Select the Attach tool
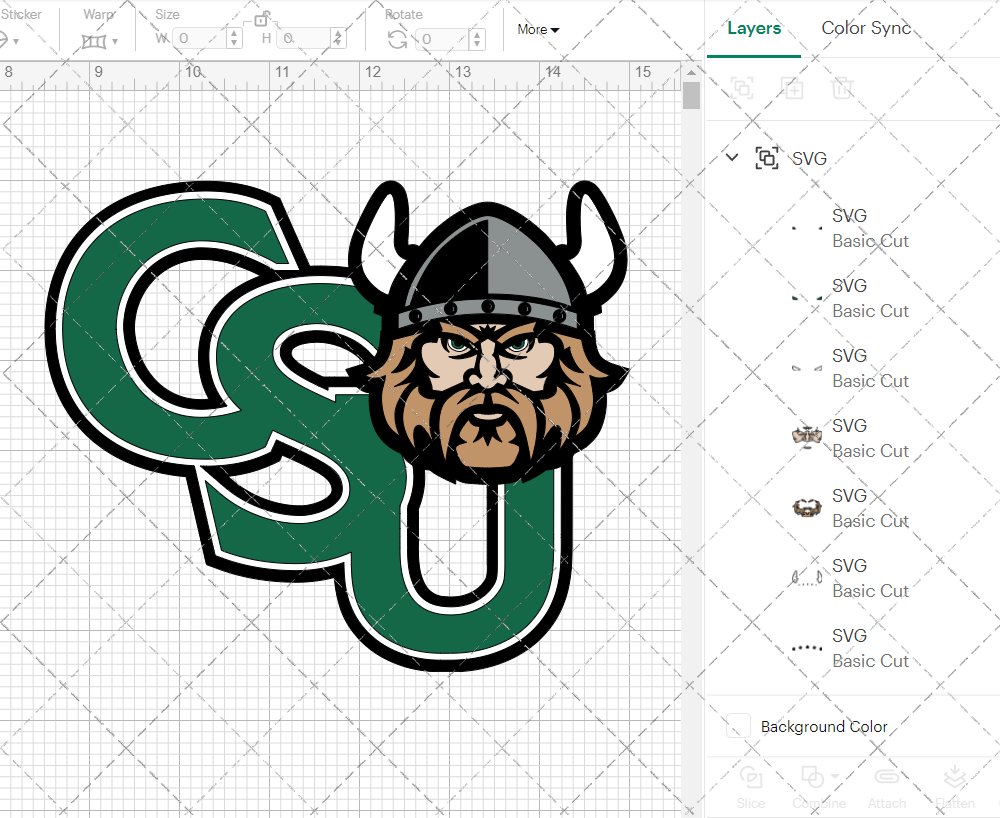Image resolution: width=1000 pixels, height=818 pixels. [x=887, y=786]
